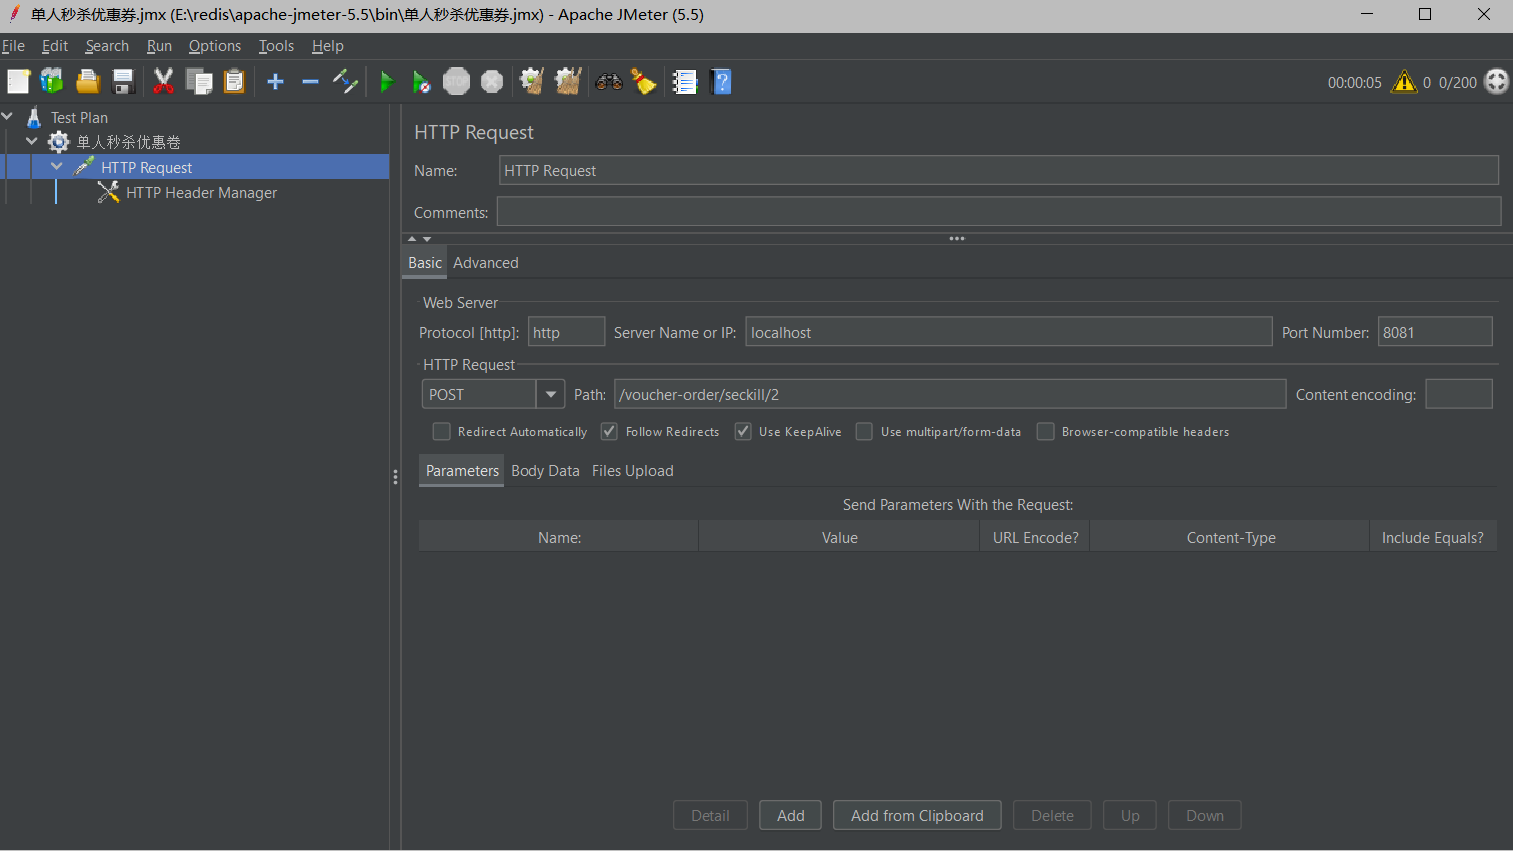This screenshot has height=851, width=1513.
Task: Start the test with green arrow
Action: click(387, 82)
